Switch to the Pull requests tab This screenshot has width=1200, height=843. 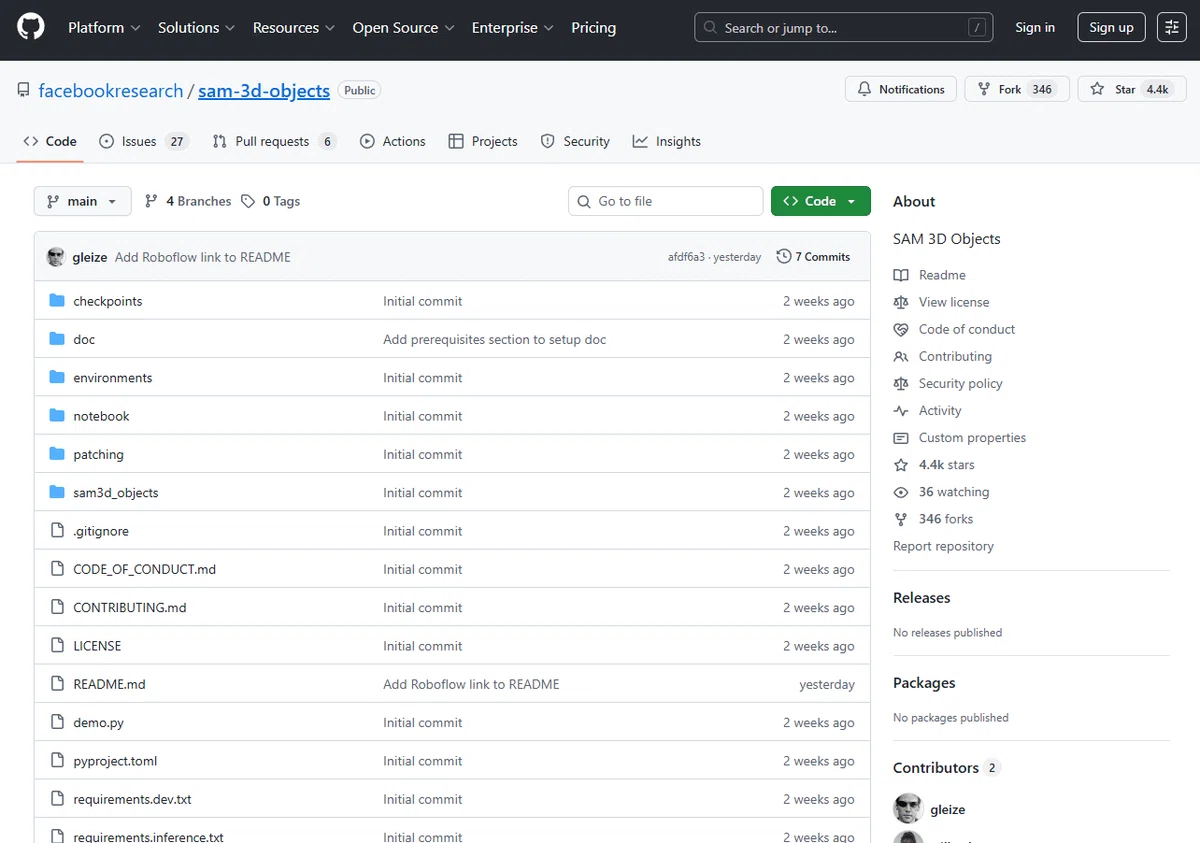pyautogui.click(x=274, y=141)
